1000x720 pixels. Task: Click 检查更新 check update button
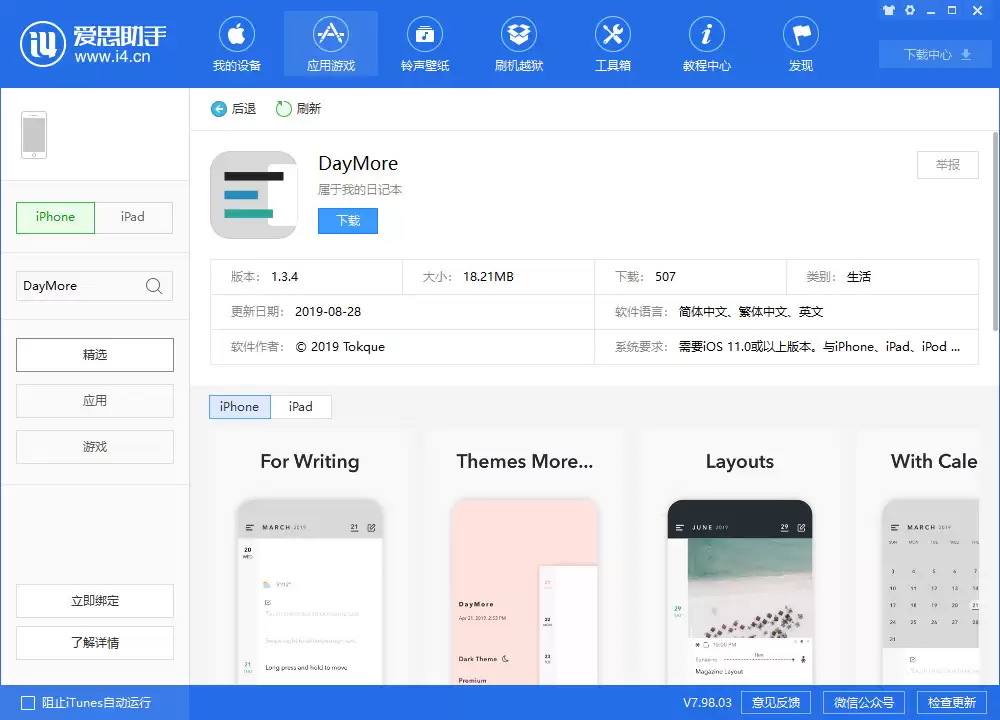[x=952, y=703]
